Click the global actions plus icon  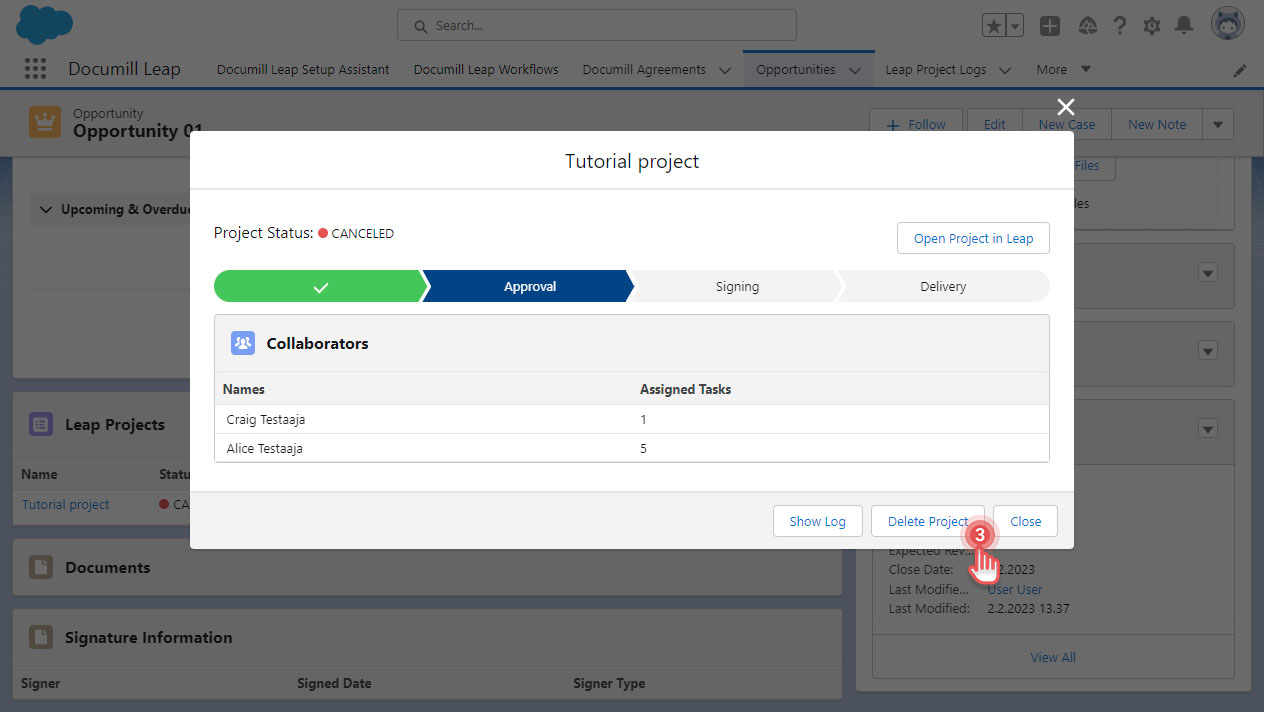pyautogui.click(x=1050, y=25)
